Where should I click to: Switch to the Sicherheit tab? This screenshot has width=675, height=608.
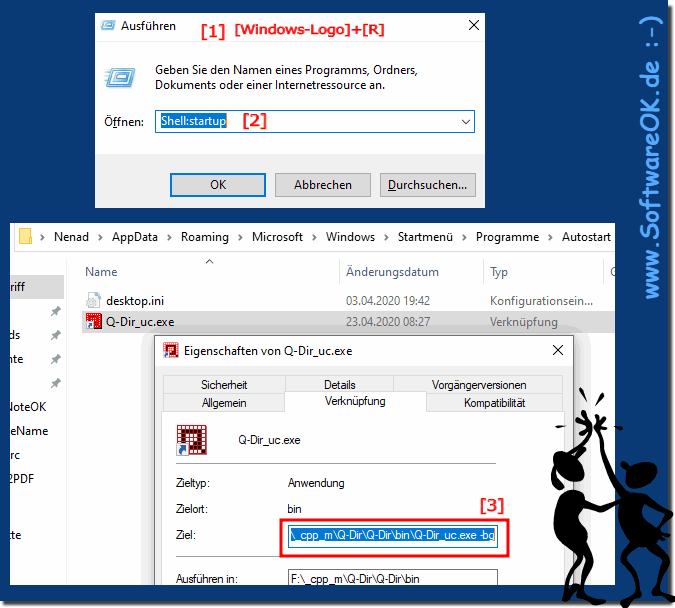point(224,384)
